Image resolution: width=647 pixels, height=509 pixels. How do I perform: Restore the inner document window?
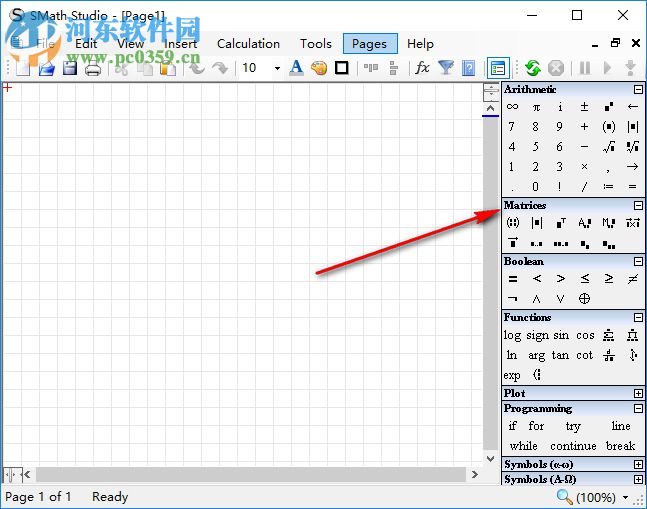click(x=615, y=43)
